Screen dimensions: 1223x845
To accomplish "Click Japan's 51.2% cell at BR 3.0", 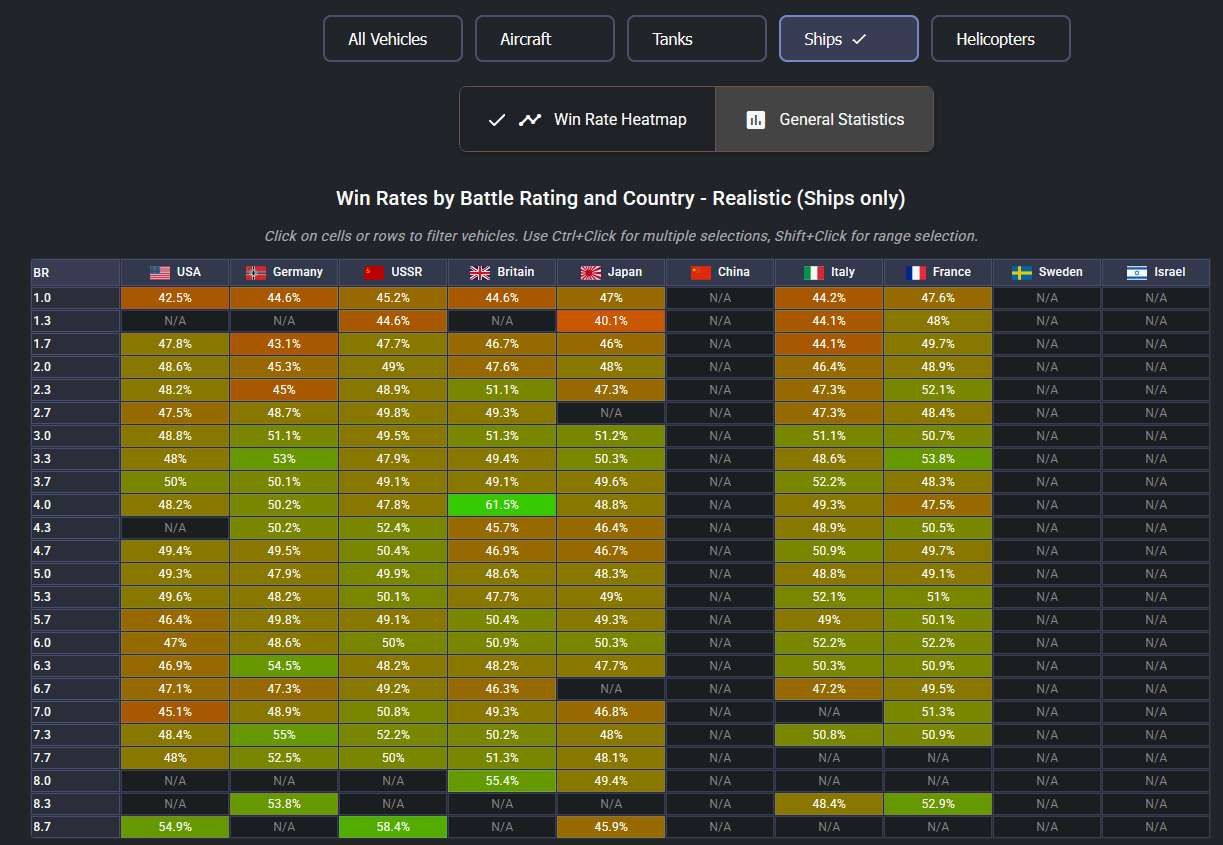I will click(611, 435).
